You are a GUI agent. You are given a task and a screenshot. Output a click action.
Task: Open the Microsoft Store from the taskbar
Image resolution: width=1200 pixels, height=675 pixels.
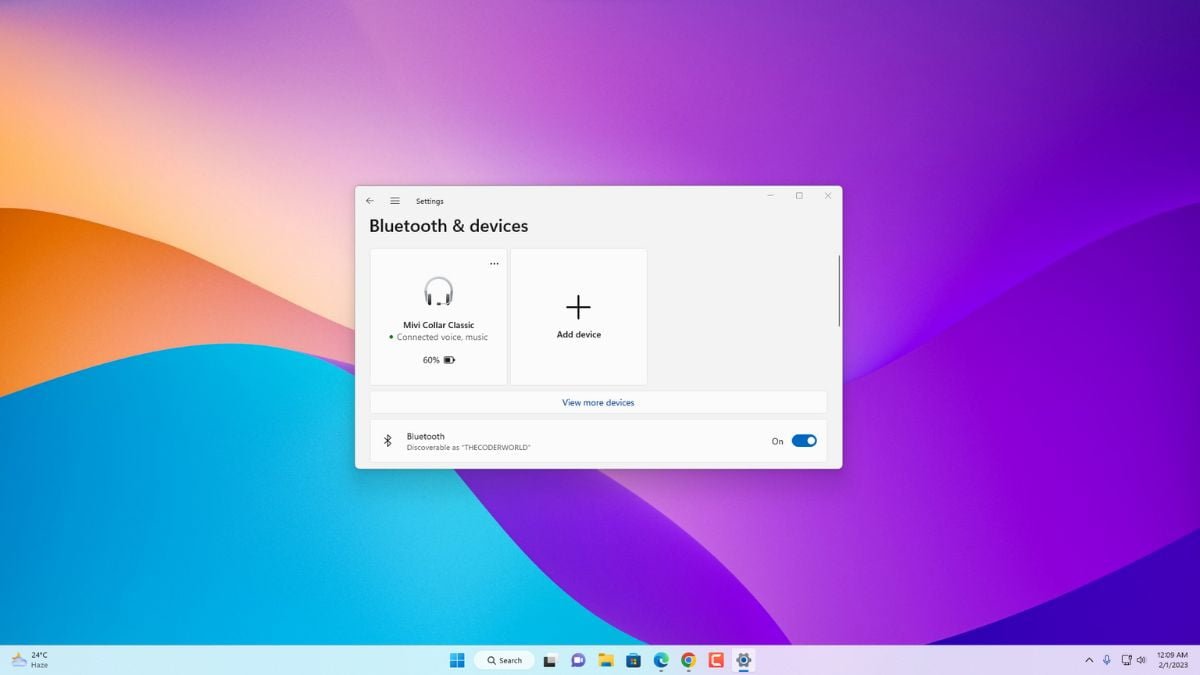(632, 660)
